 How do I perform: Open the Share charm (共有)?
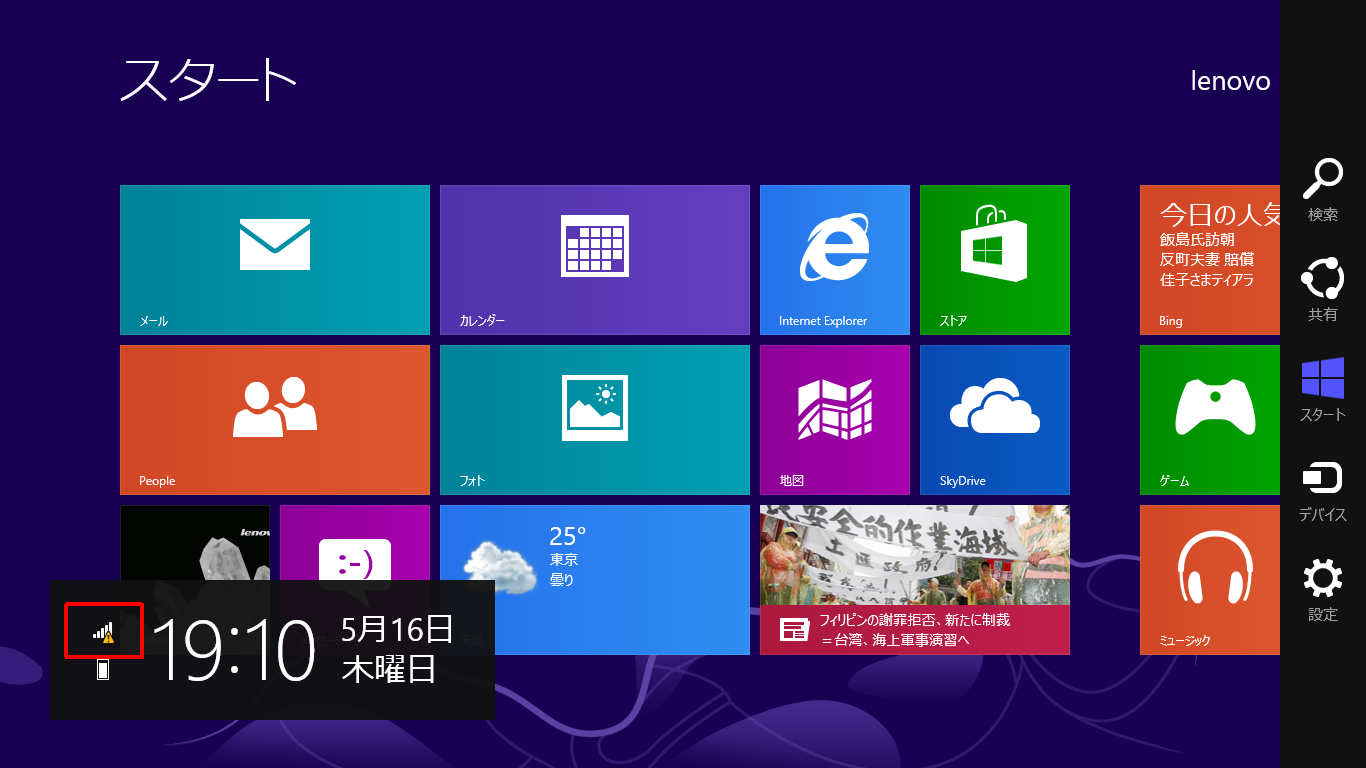1322,290
